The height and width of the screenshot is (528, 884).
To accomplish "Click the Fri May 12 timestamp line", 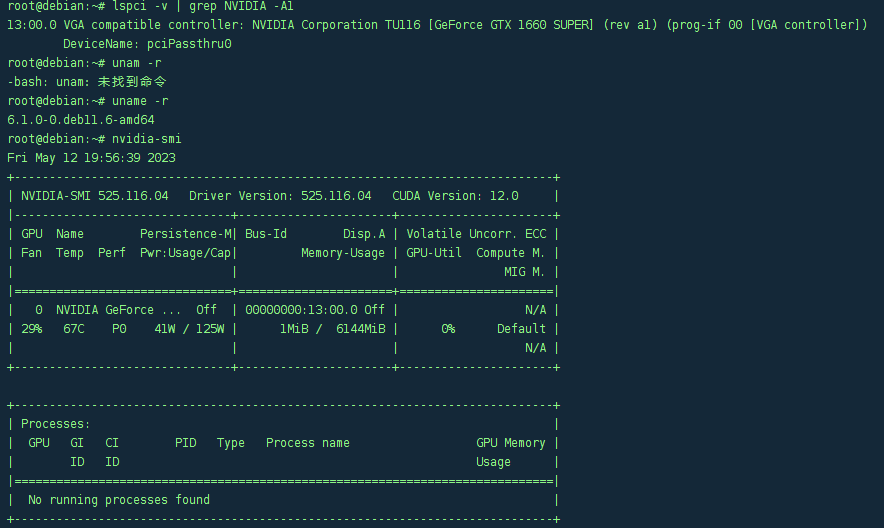I will [91, 158].
